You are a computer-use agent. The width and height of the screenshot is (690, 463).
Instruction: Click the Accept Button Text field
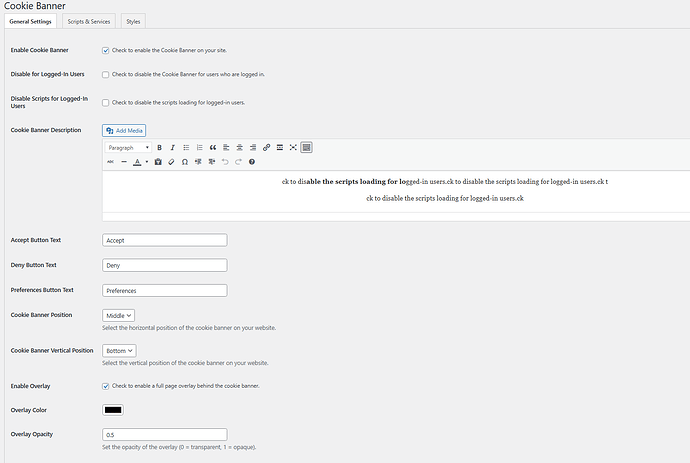click(165, 240)
